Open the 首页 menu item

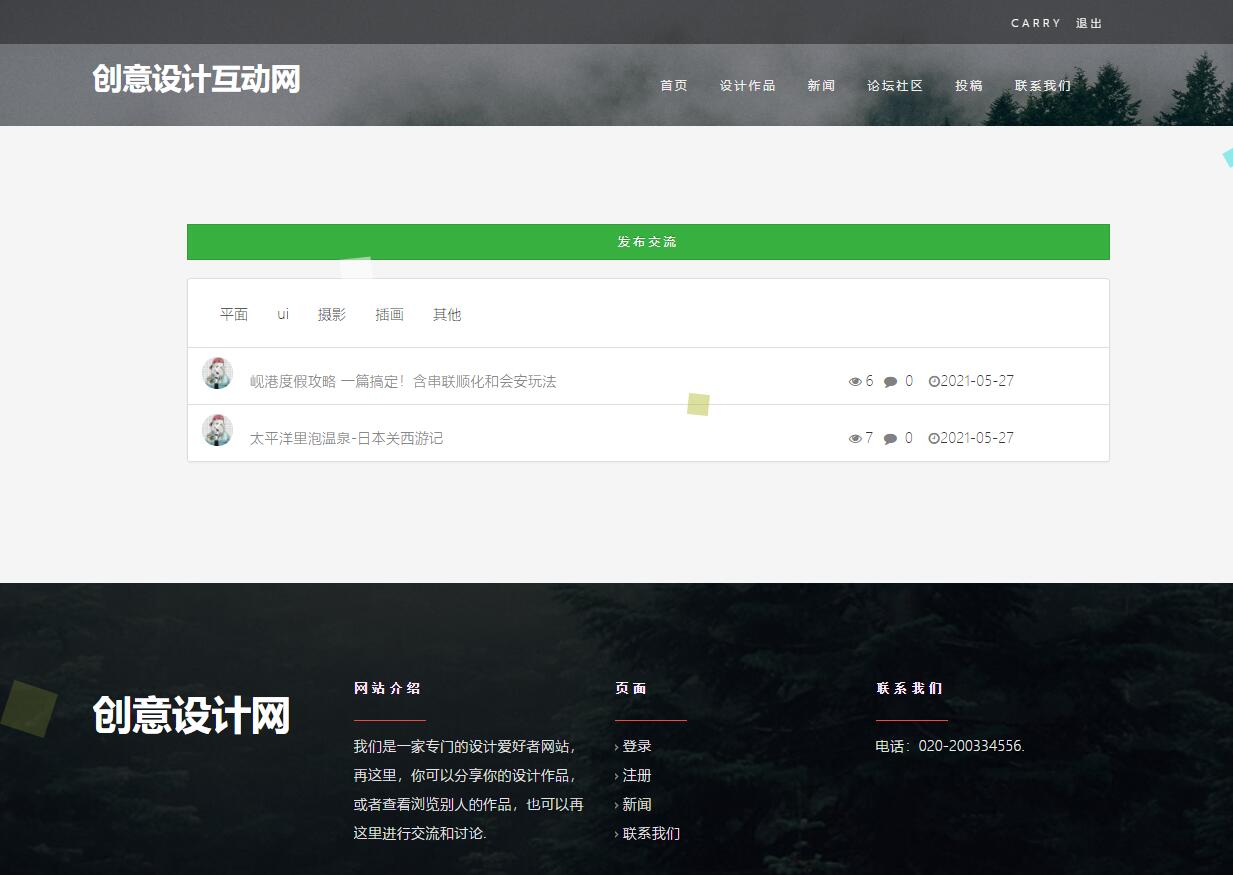(673, 85)
